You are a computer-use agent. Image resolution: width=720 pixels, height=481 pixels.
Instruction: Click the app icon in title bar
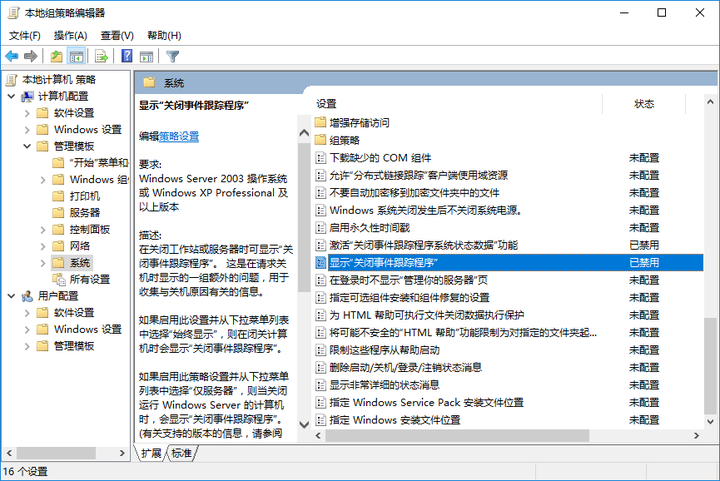pos(14,13)
